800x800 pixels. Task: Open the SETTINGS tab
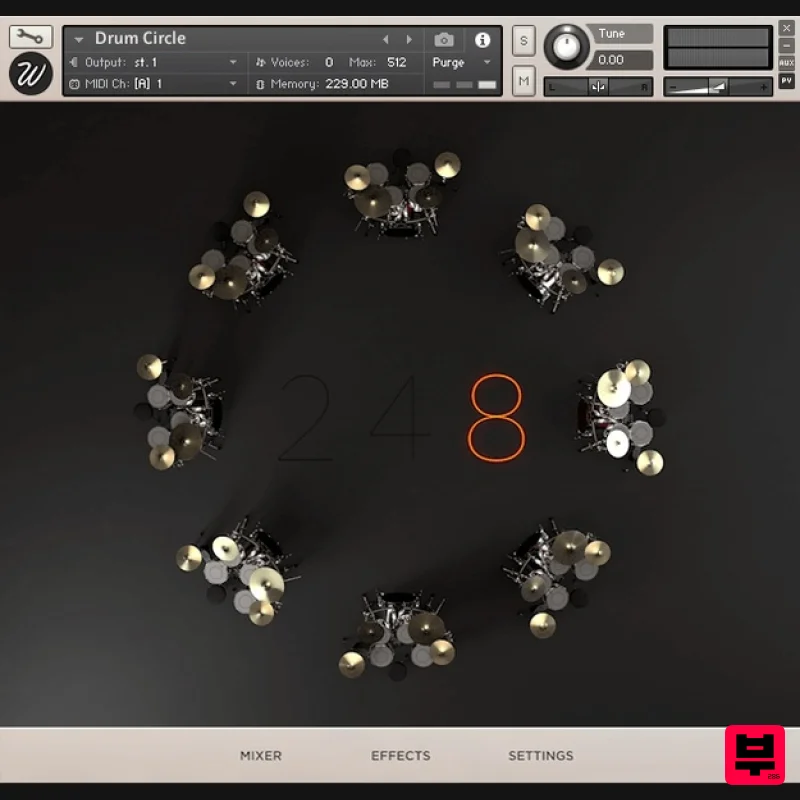click(x=540, y=756)
